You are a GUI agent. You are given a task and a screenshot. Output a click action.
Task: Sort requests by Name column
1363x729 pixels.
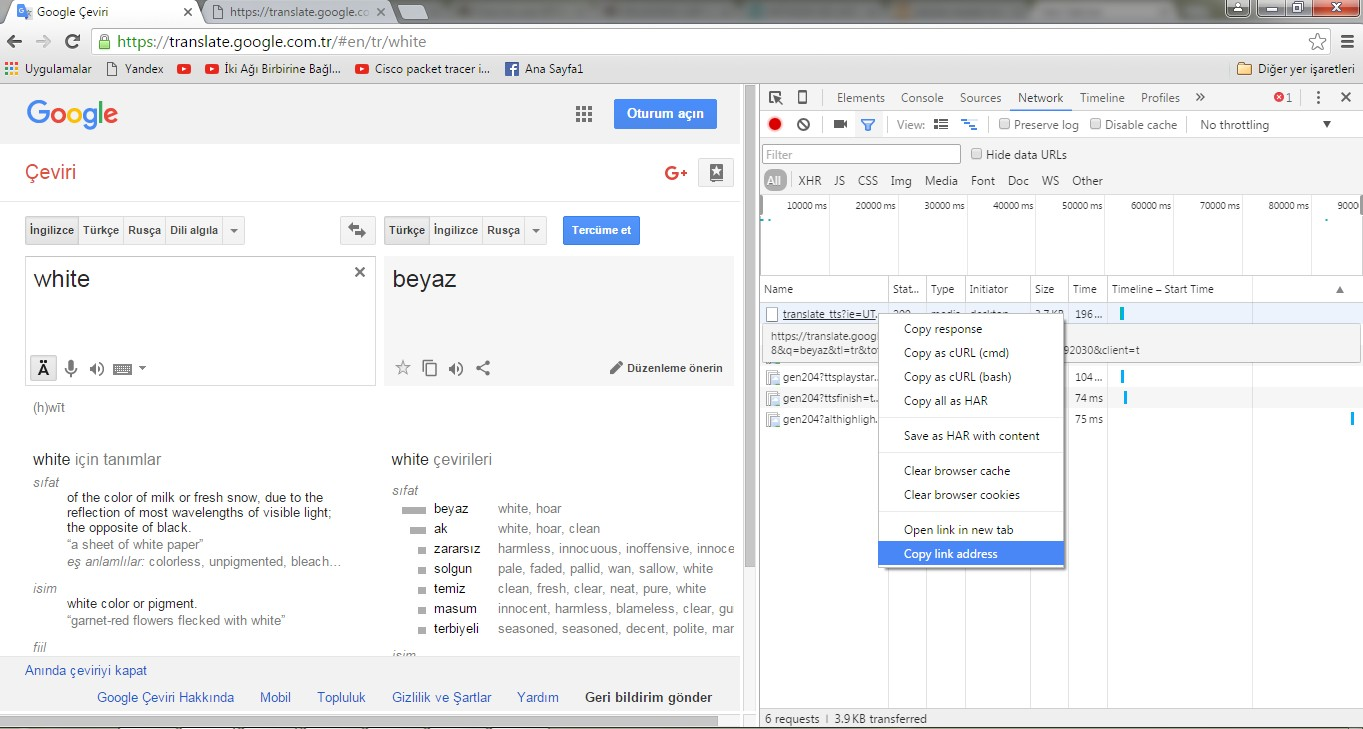[x=824, y=289]
